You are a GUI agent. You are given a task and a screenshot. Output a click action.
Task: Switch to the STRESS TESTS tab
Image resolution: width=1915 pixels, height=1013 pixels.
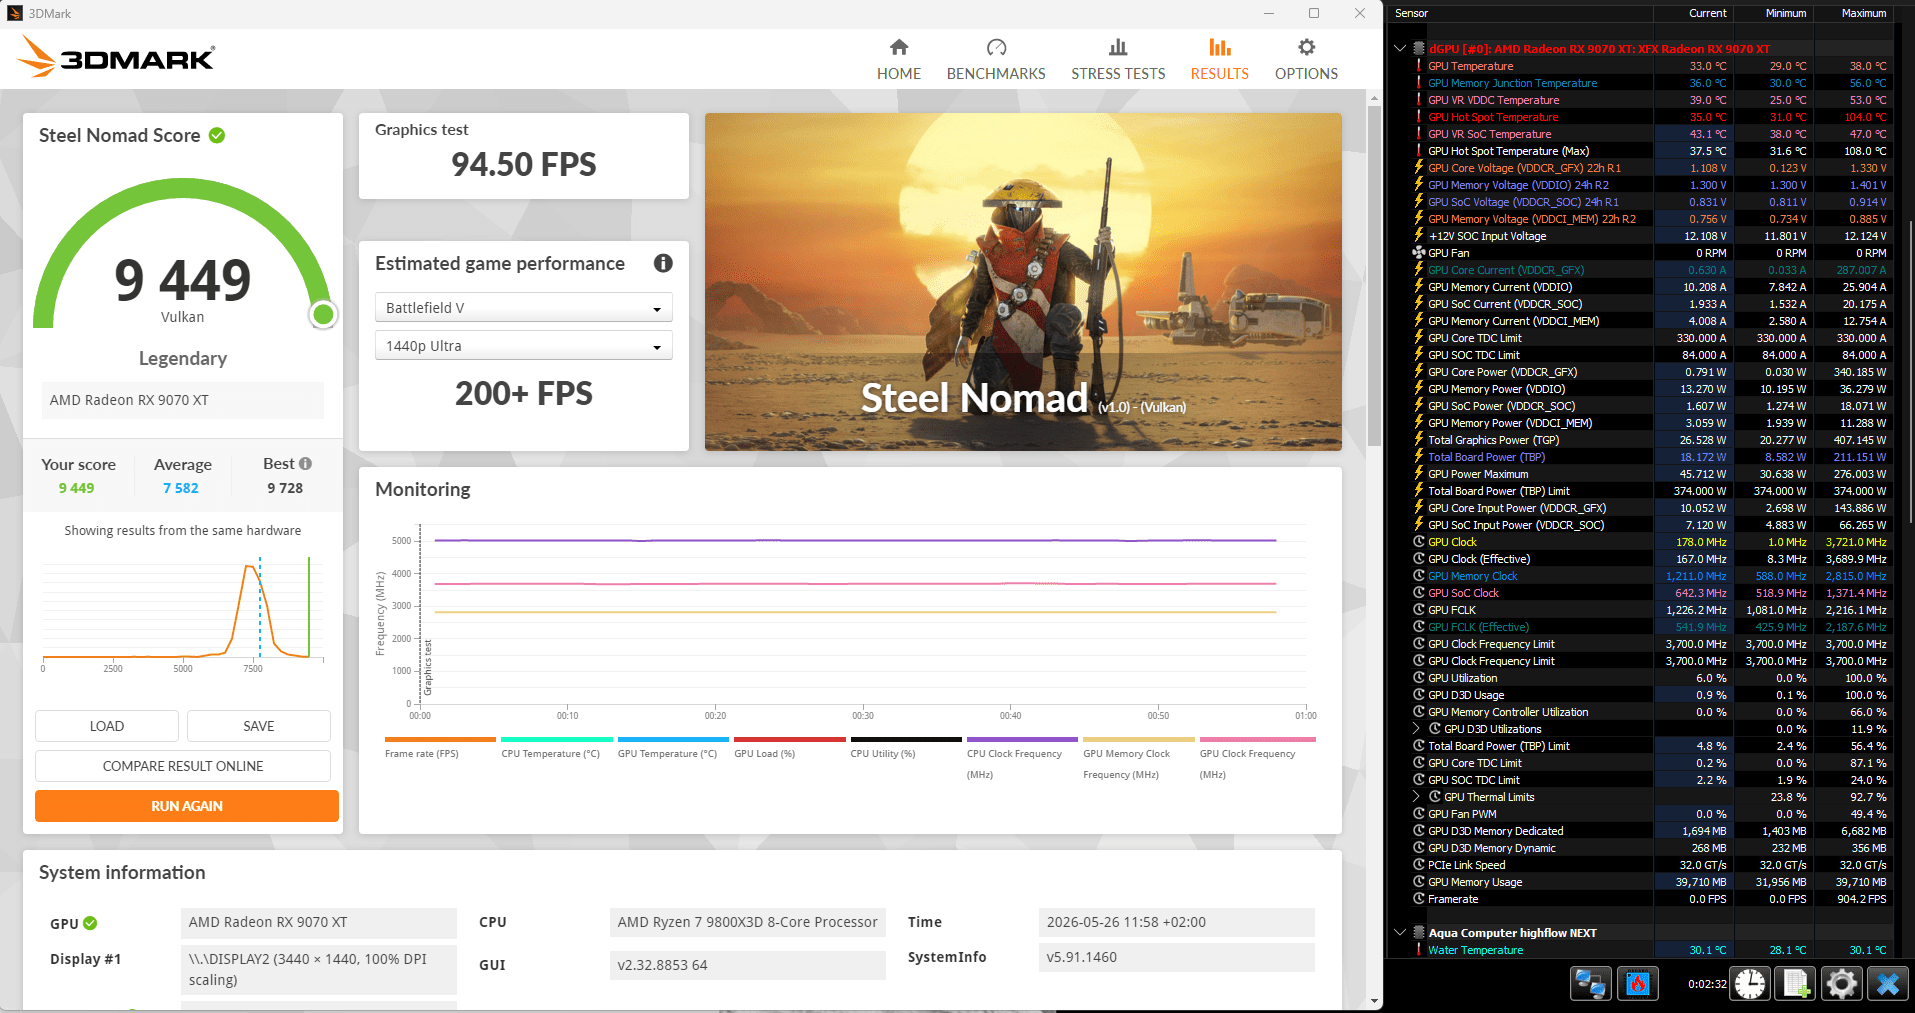coord(1118,59)
